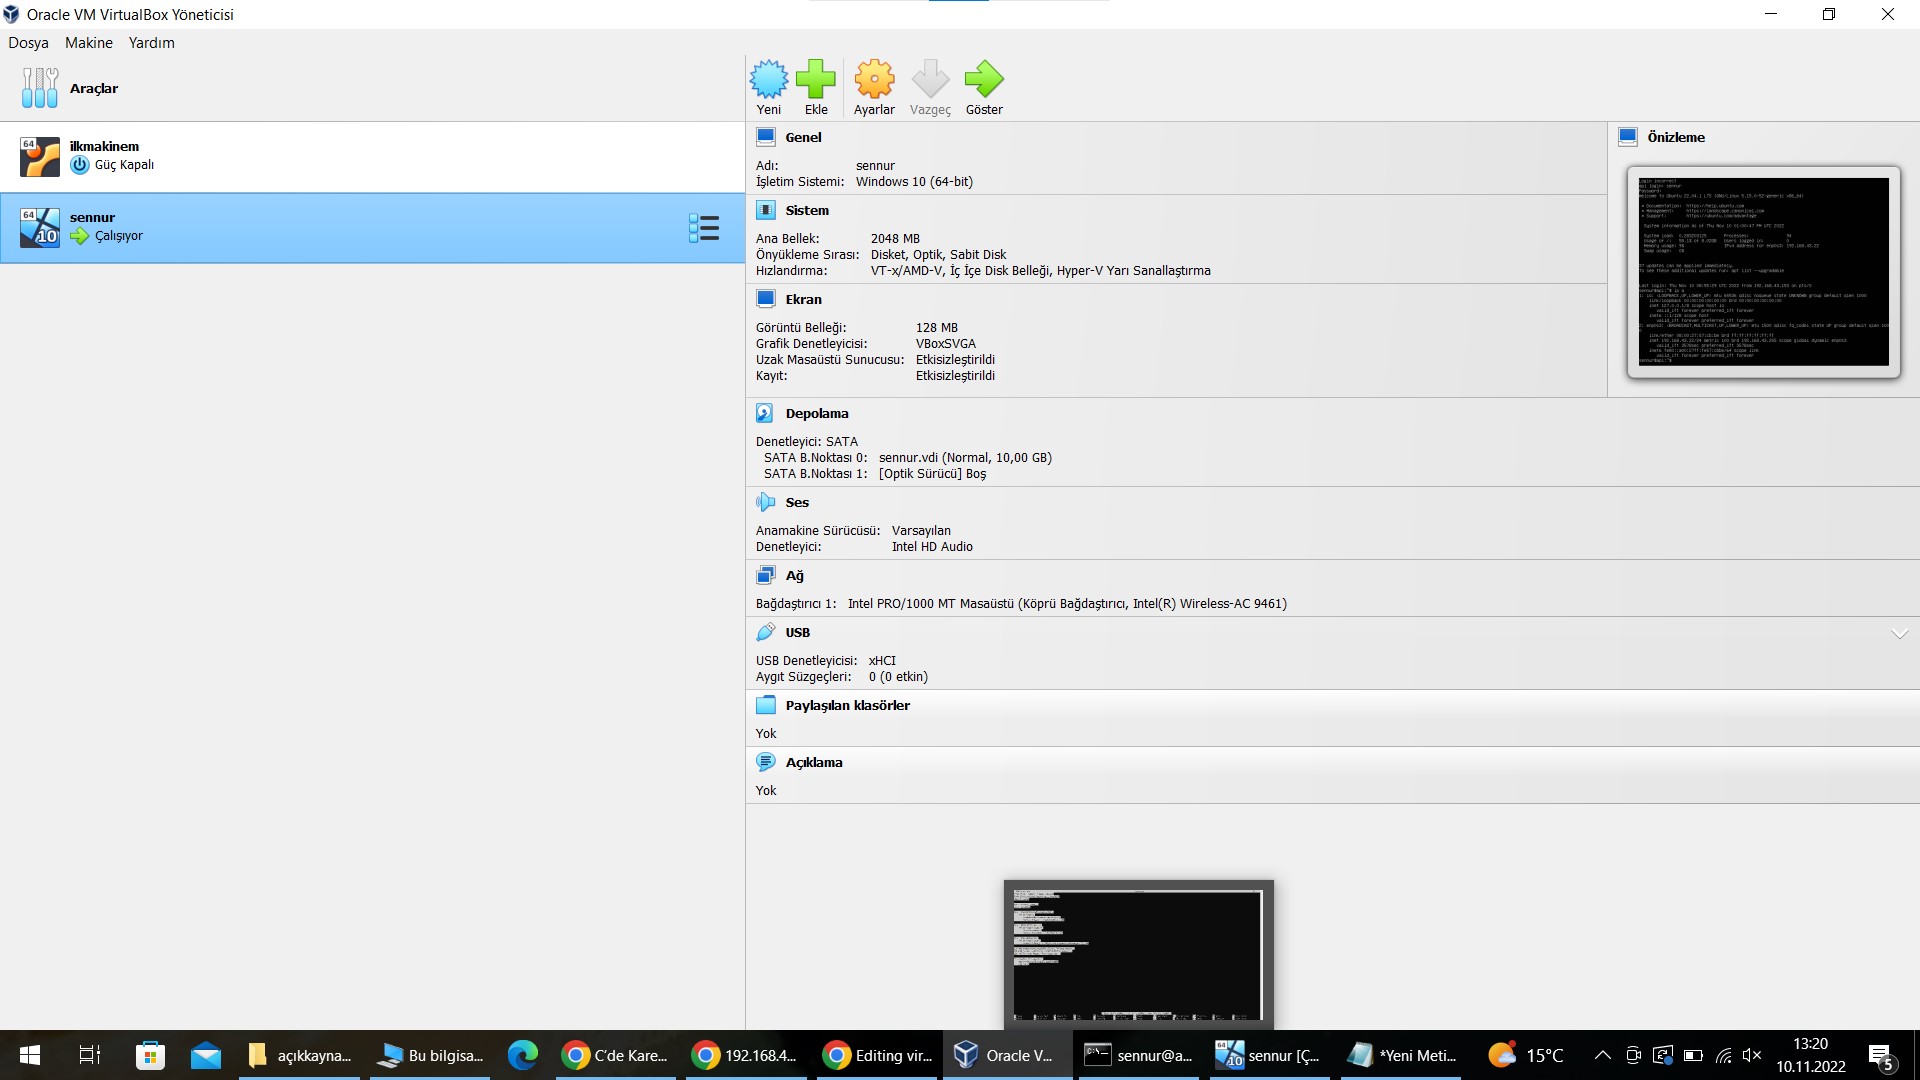Click the USB section icon
Image resolution: width=1920 pixels, height=1080 pixels.
(x=765, y=632)
